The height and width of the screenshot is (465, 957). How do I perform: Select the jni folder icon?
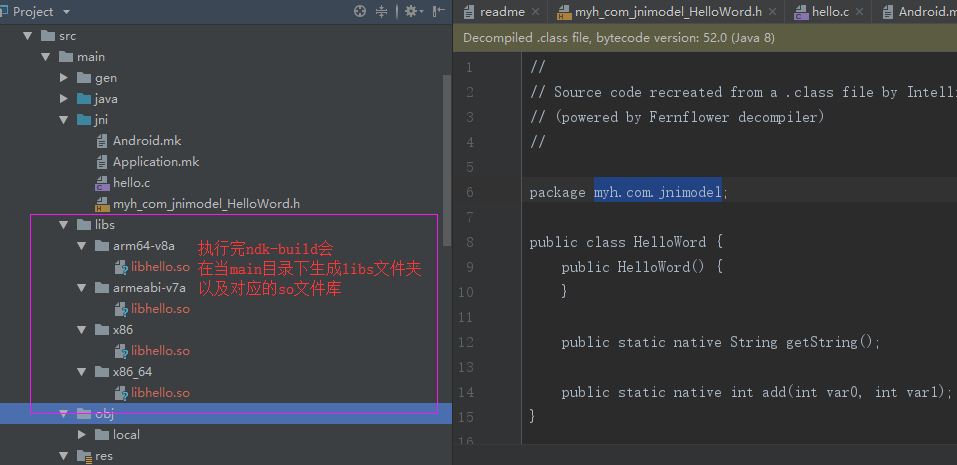[84, 119]
